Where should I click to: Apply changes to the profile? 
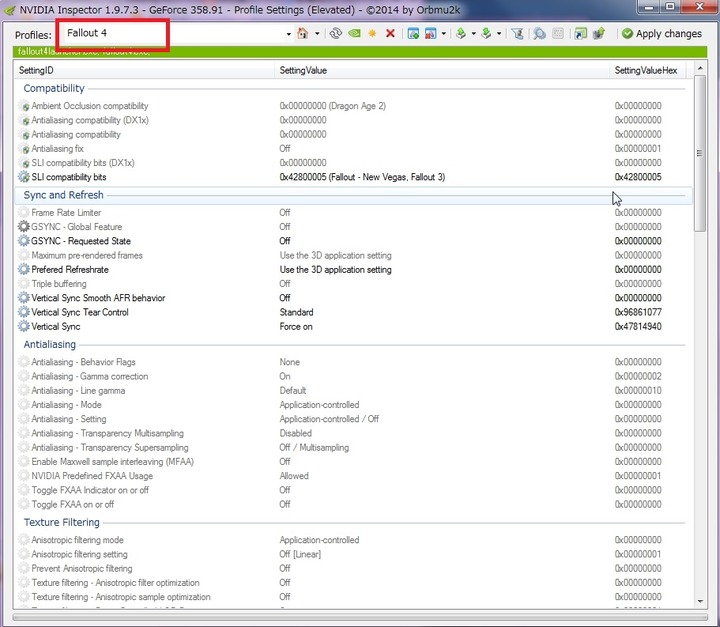(662, 34)
